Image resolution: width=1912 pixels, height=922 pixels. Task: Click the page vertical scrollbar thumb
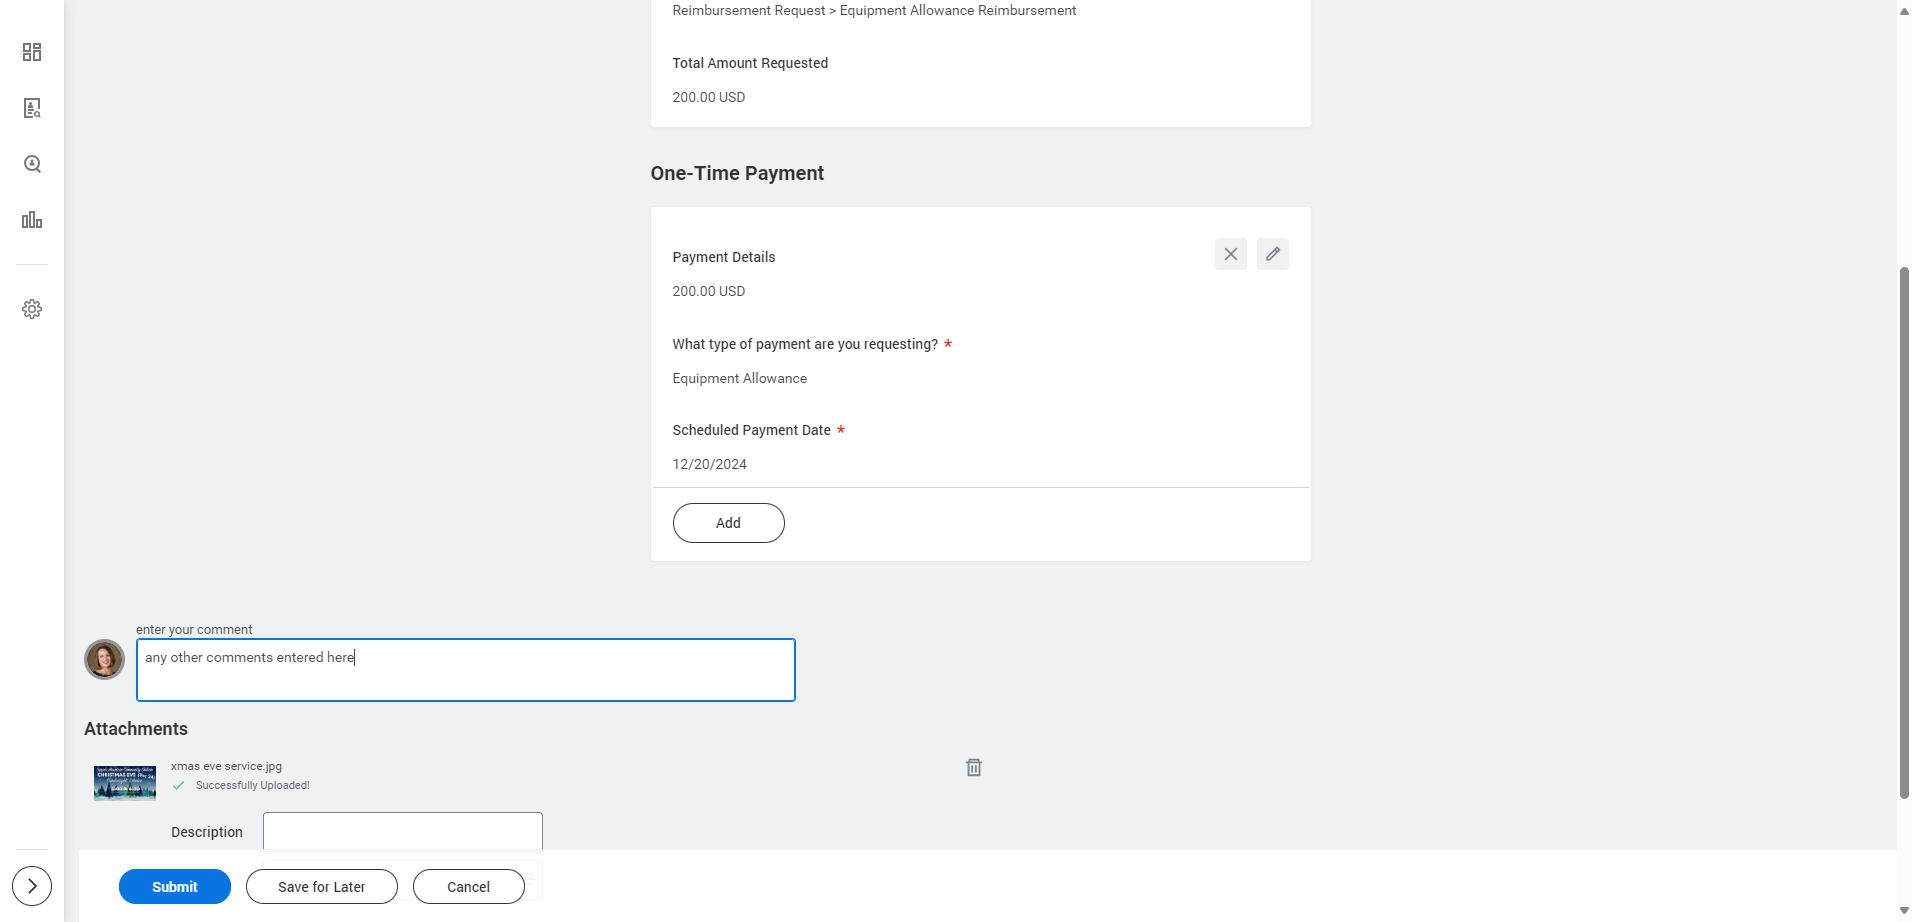(x=1904, y=532)
